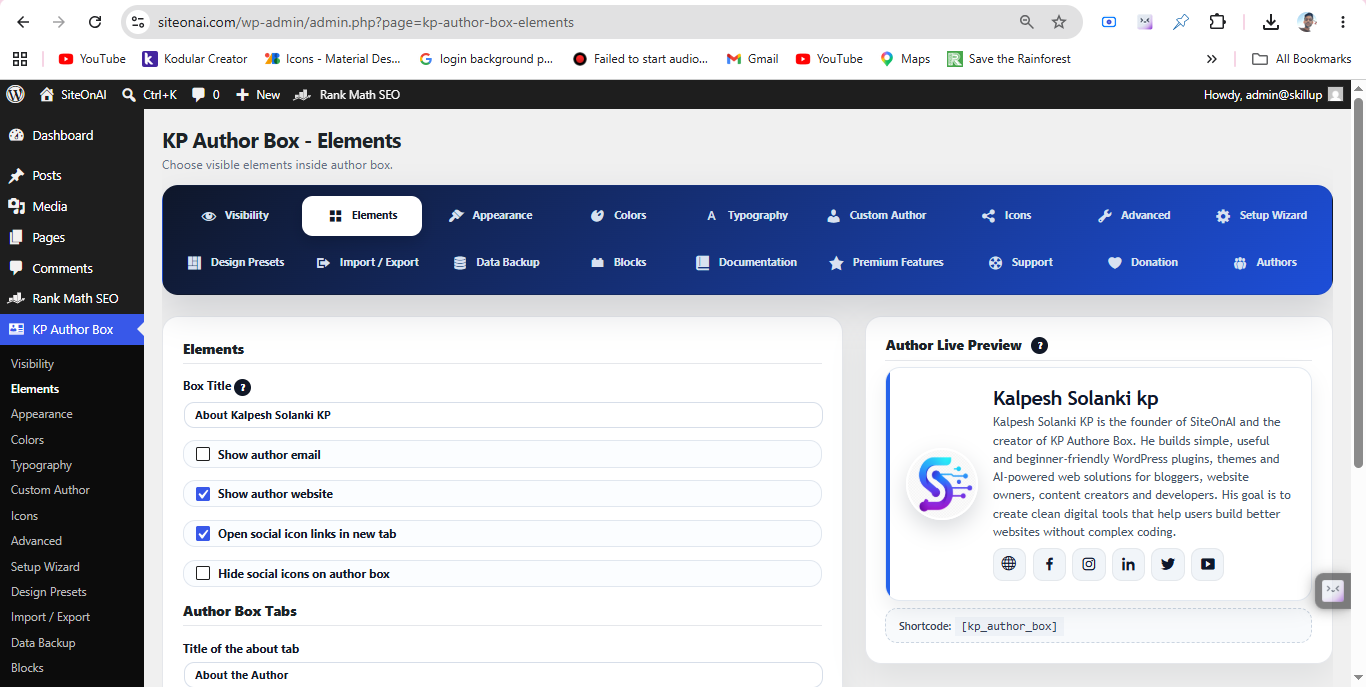1366x687 pixels.
Task: Click the YouTube icon in author preview
Action: 1207,564
